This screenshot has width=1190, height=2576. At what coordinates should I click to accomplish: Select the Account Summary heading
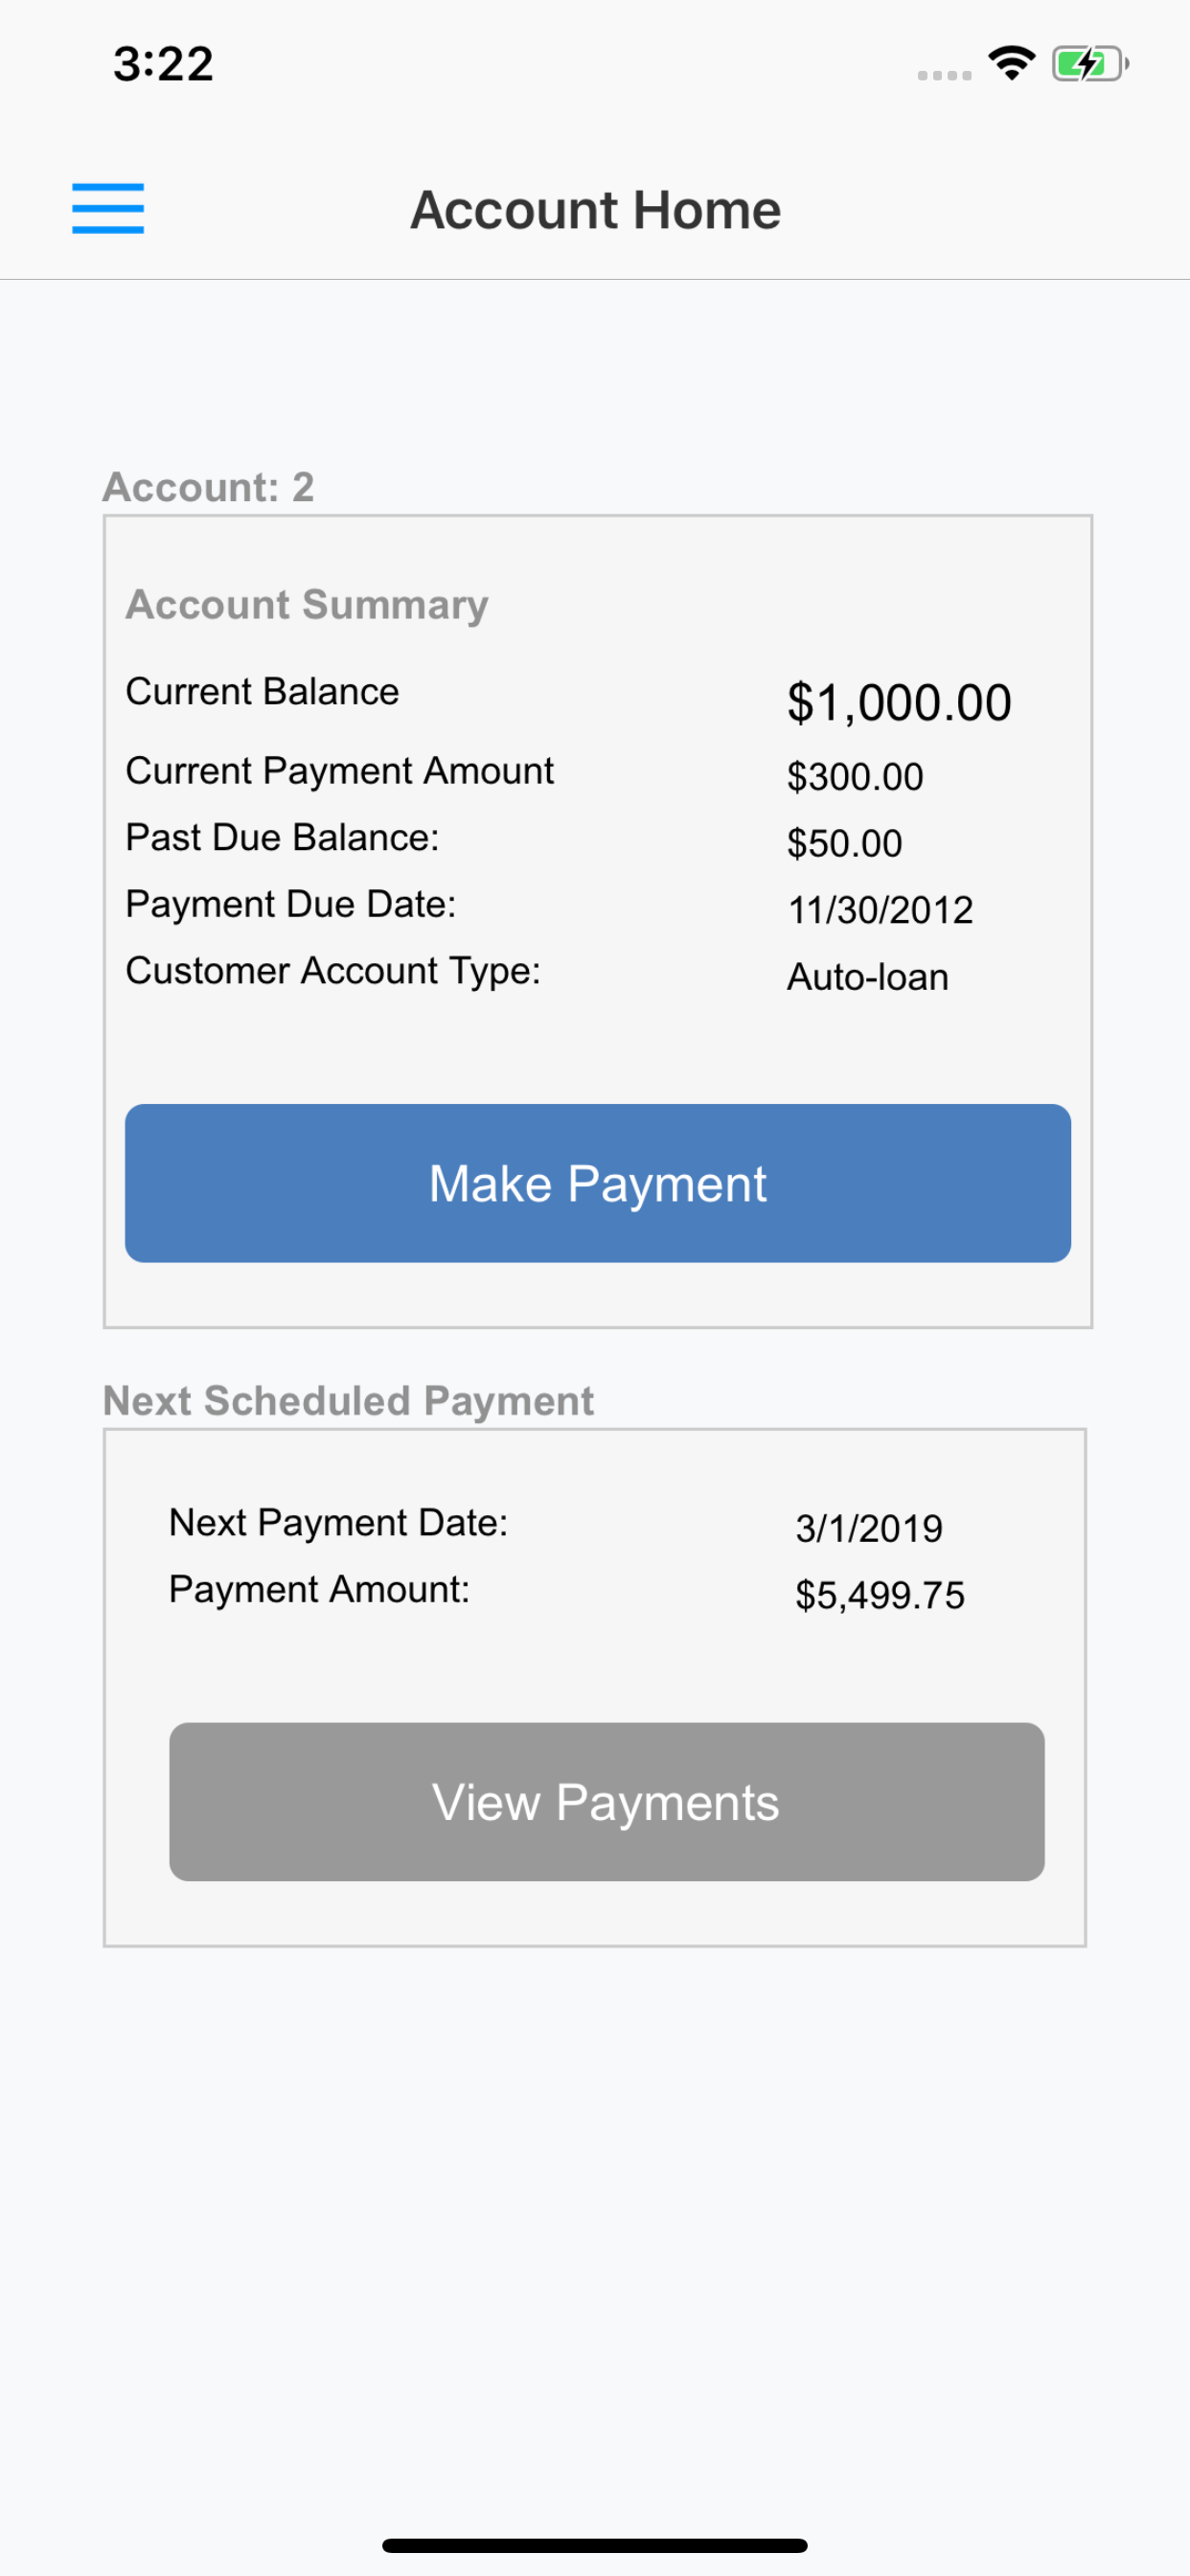307,604
